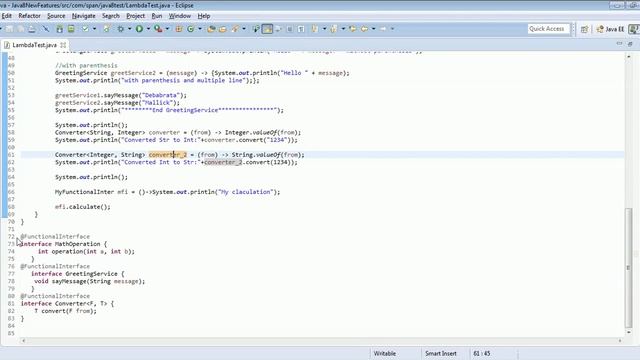Click the Next Annotation icon

coord(314,29)
